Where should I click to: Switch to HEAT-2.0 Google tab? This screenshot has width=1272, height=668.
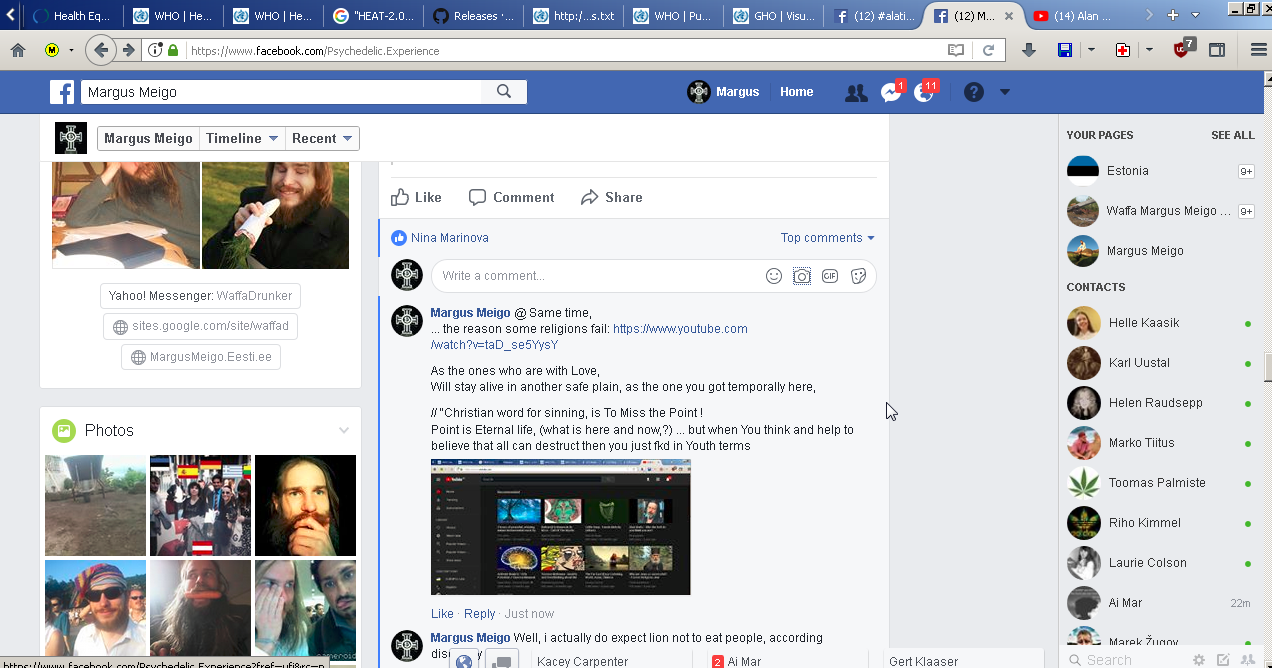(x=374, y=16)
